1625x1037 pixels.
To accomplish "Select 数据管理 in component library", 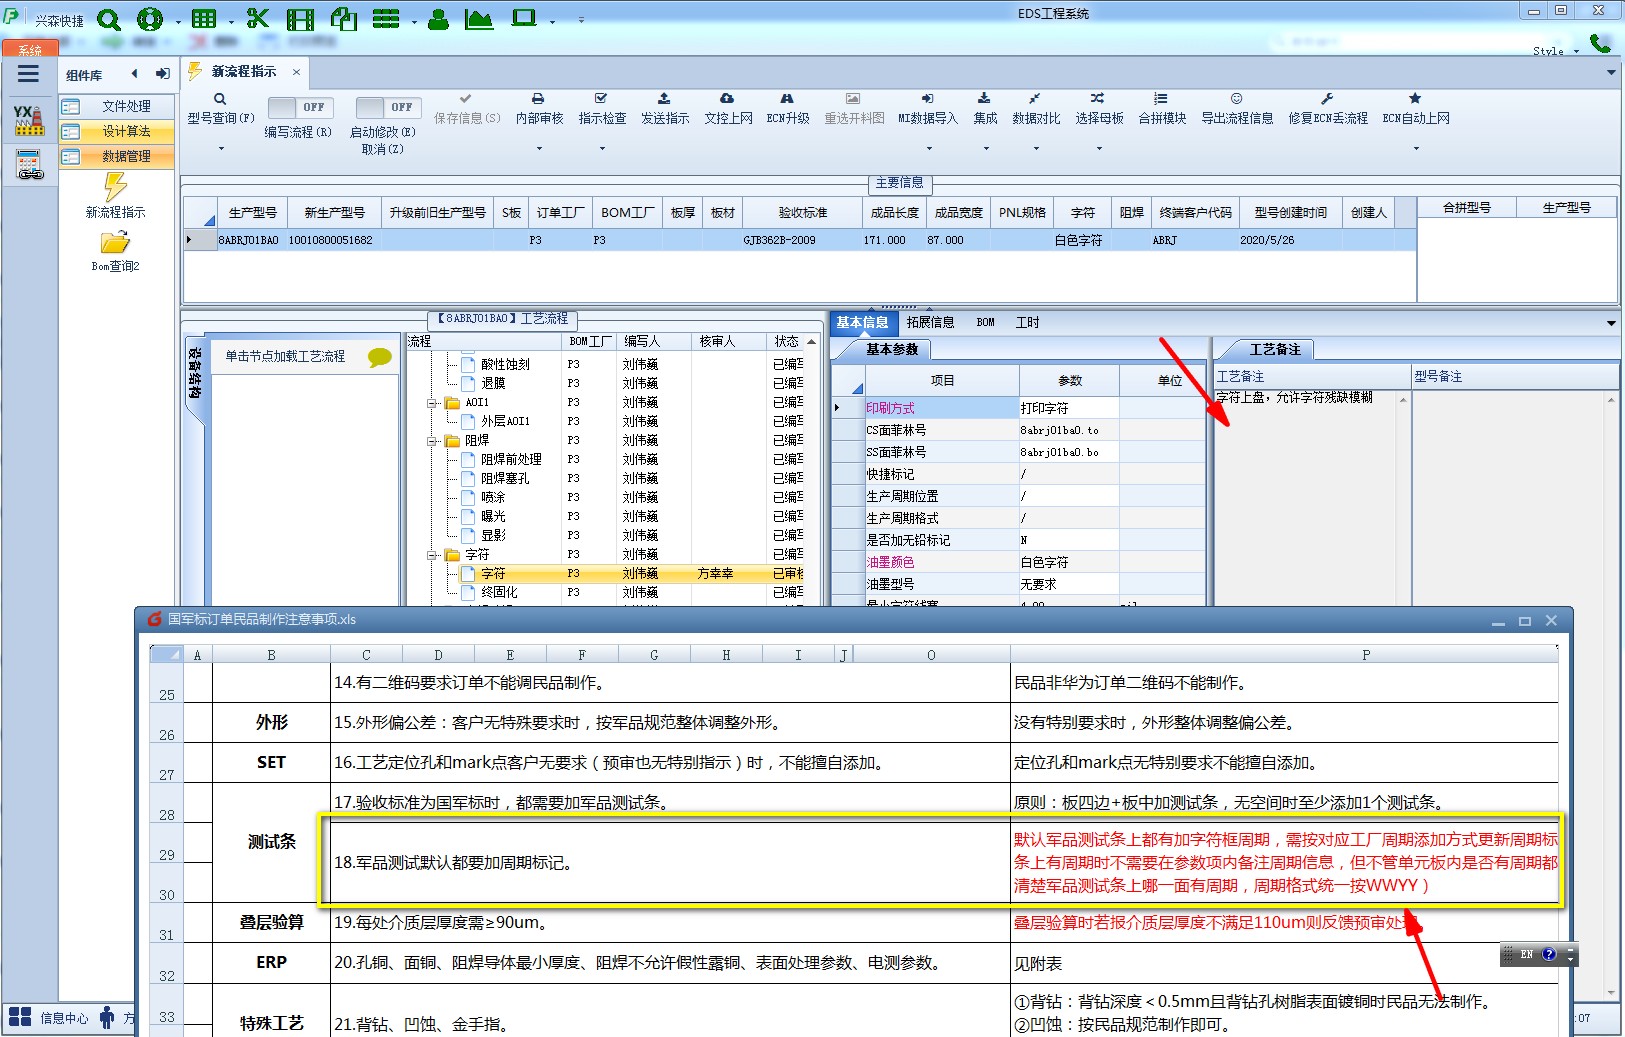I will (x=117, y=156).
